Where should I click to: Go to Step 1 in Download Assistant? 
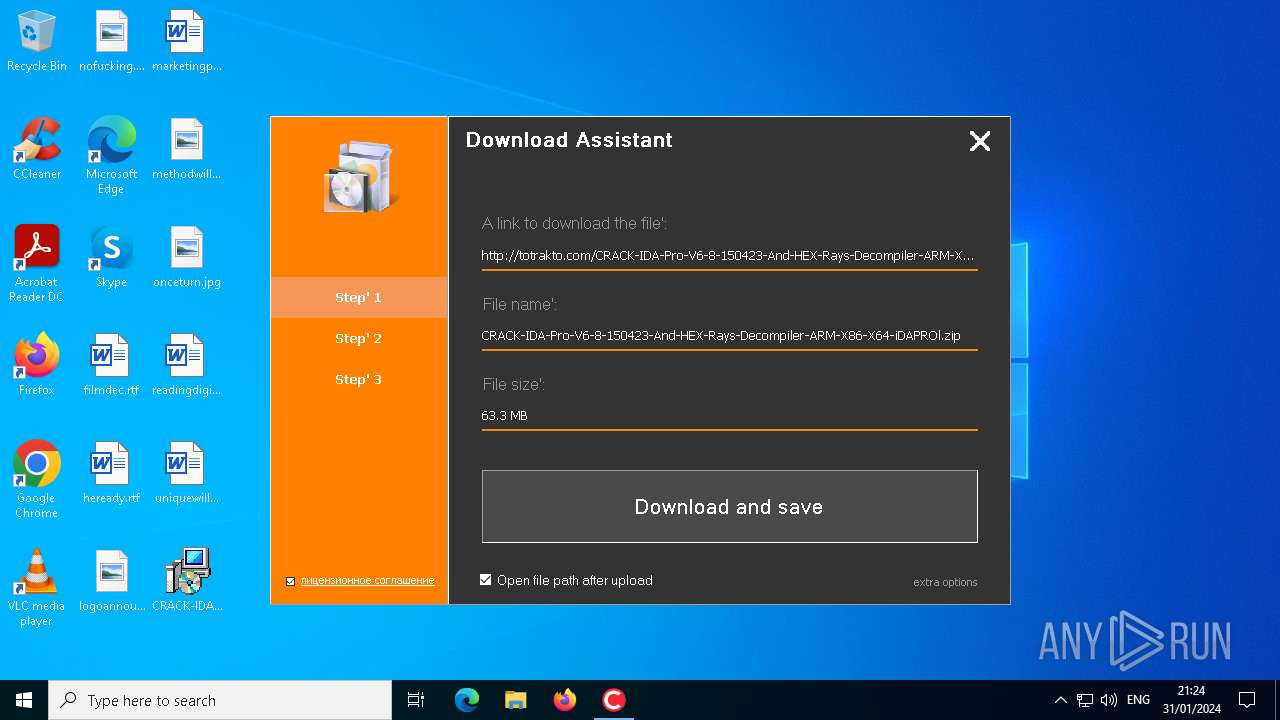point(359,297)
